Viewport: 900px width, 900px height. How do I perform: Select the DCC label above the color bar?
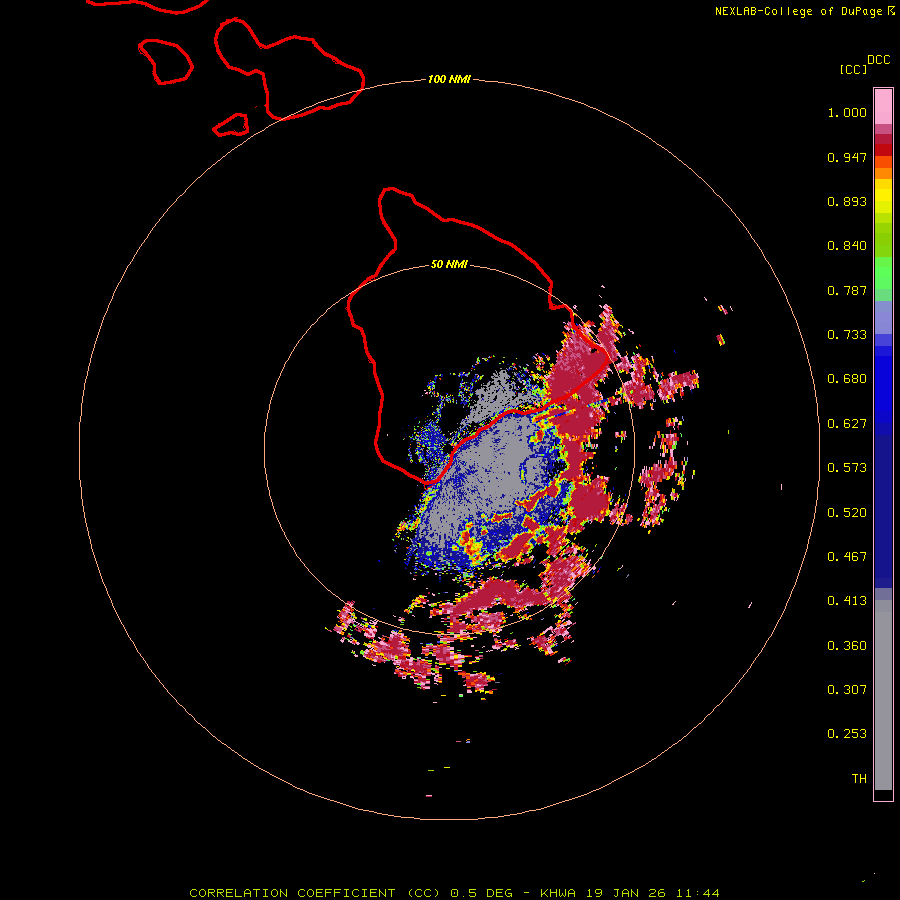click(x=878, y=60)
